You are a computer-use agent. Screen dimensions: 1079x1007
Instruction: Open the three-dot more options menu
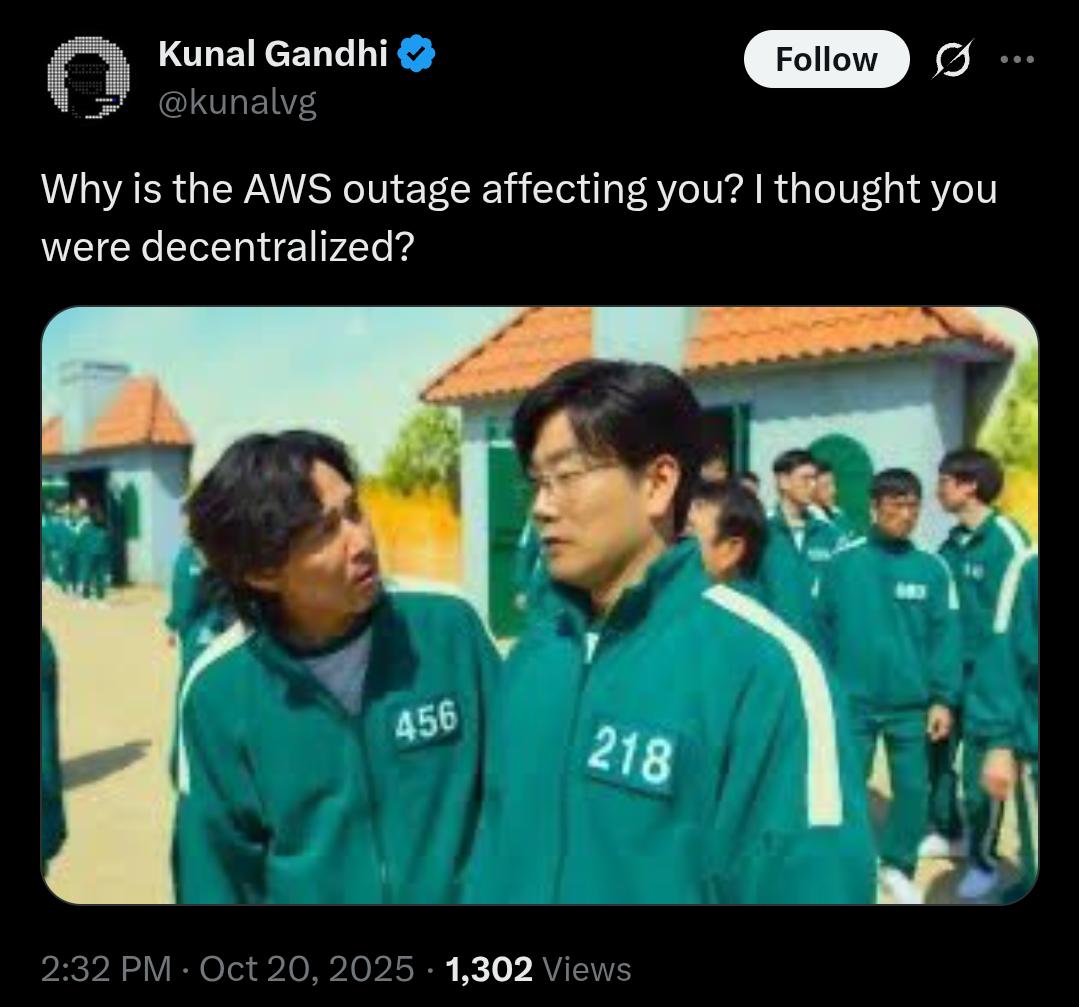click(x=1017, y=59)
